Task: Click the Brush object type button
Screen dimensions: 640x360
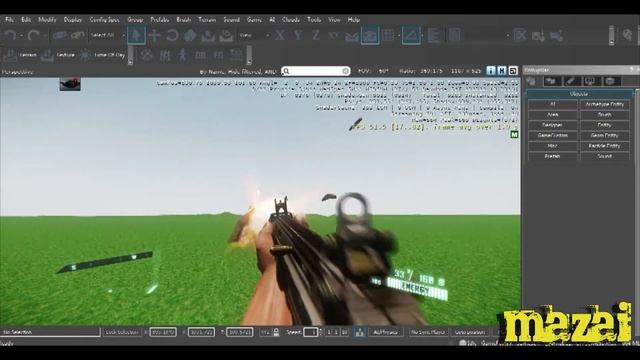Action: pyautogui.click(x=604, y=115)
